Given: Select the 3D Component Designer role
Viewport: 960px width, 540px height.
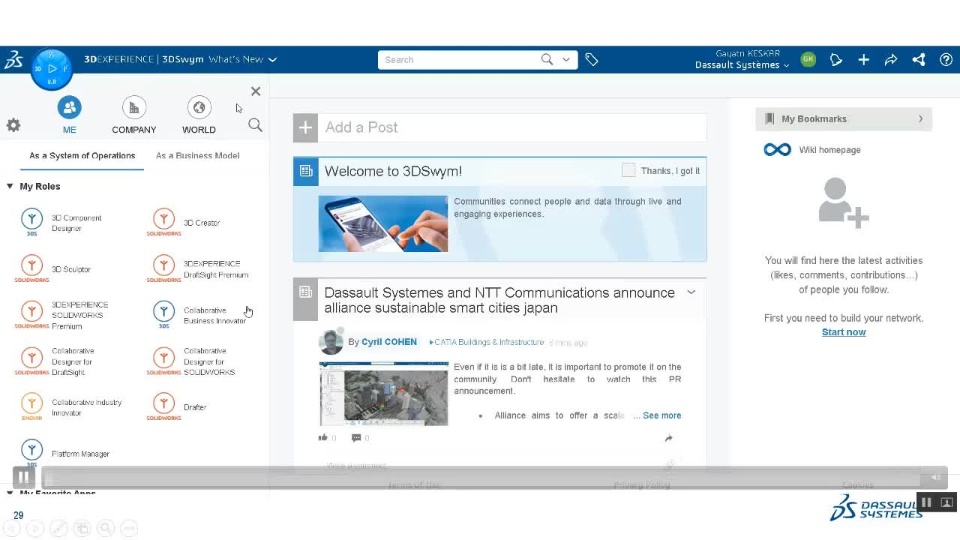Looking at the screenshot, I should (61, 223).
